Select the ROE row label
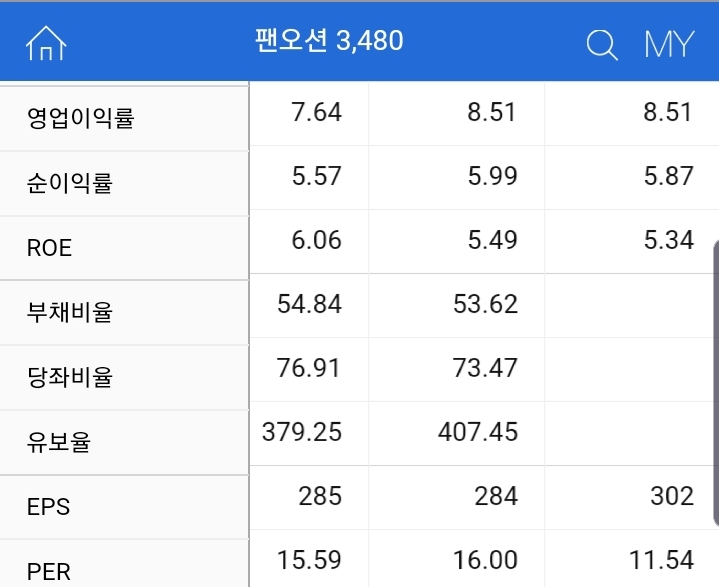 pos(50,248)
